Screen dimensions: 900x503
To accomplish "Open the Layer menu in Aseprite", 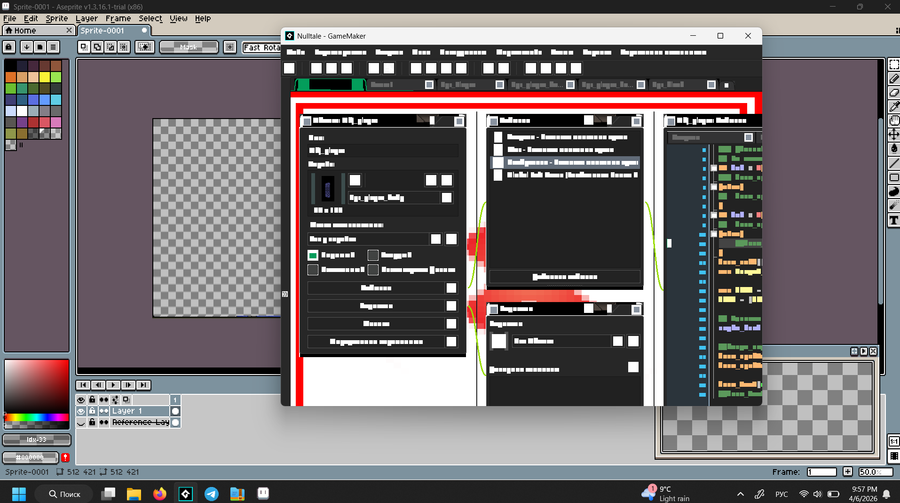I will 87,18.
